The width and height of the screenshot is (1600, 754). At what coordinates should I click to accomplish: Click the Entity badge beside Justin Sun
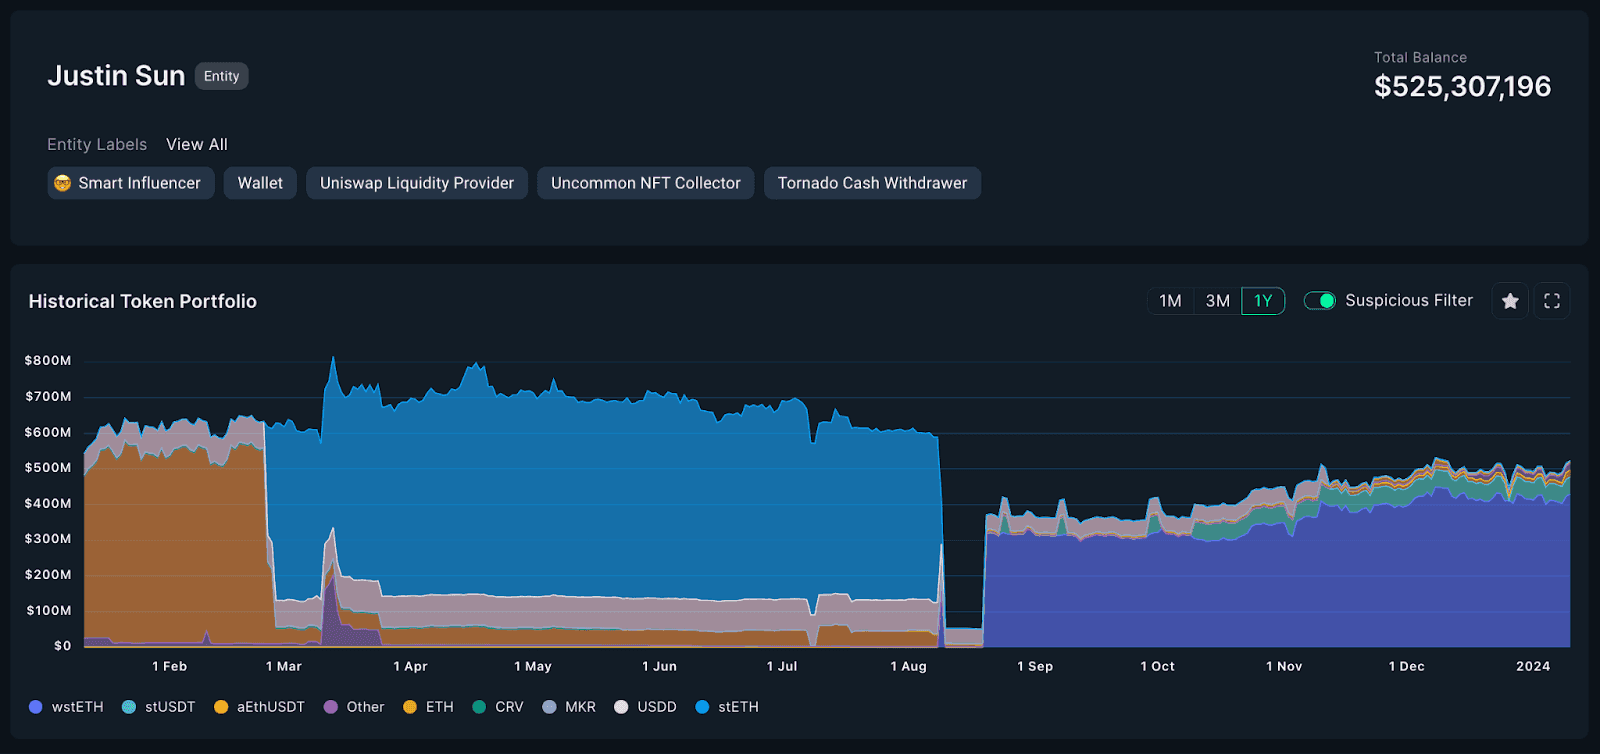pos(222,76)
